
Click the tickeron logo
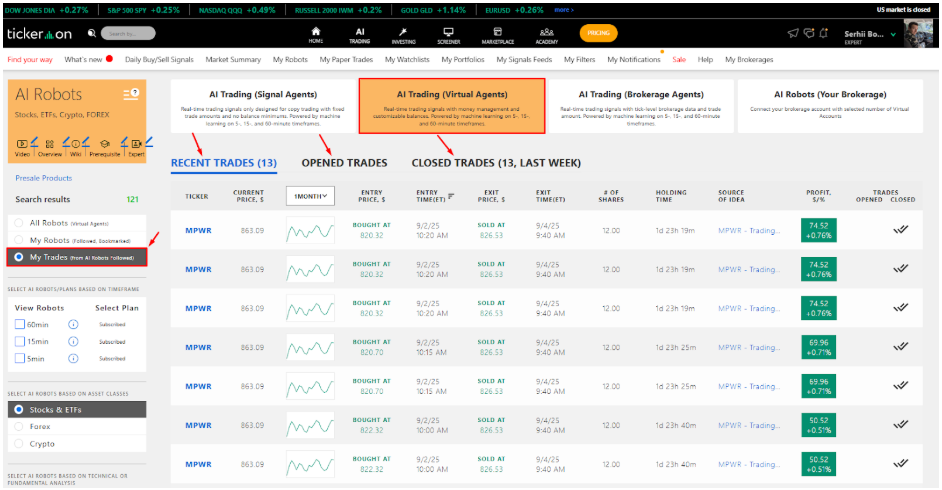[39, 34]
